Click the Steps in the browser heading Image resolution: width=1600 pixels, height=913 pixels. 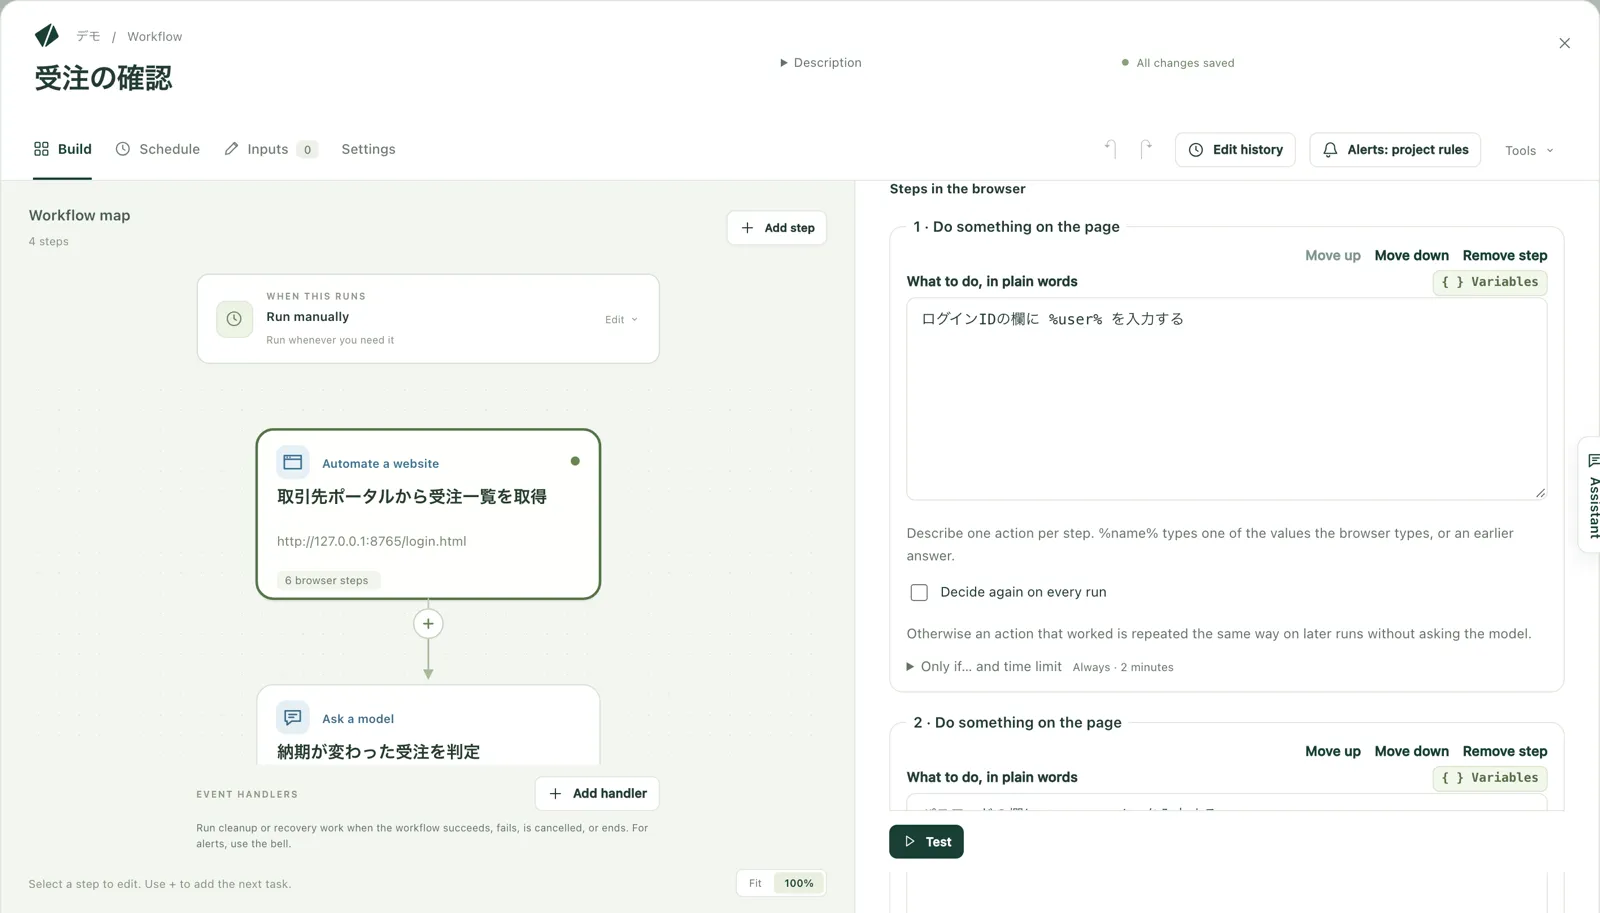(957, 189)
